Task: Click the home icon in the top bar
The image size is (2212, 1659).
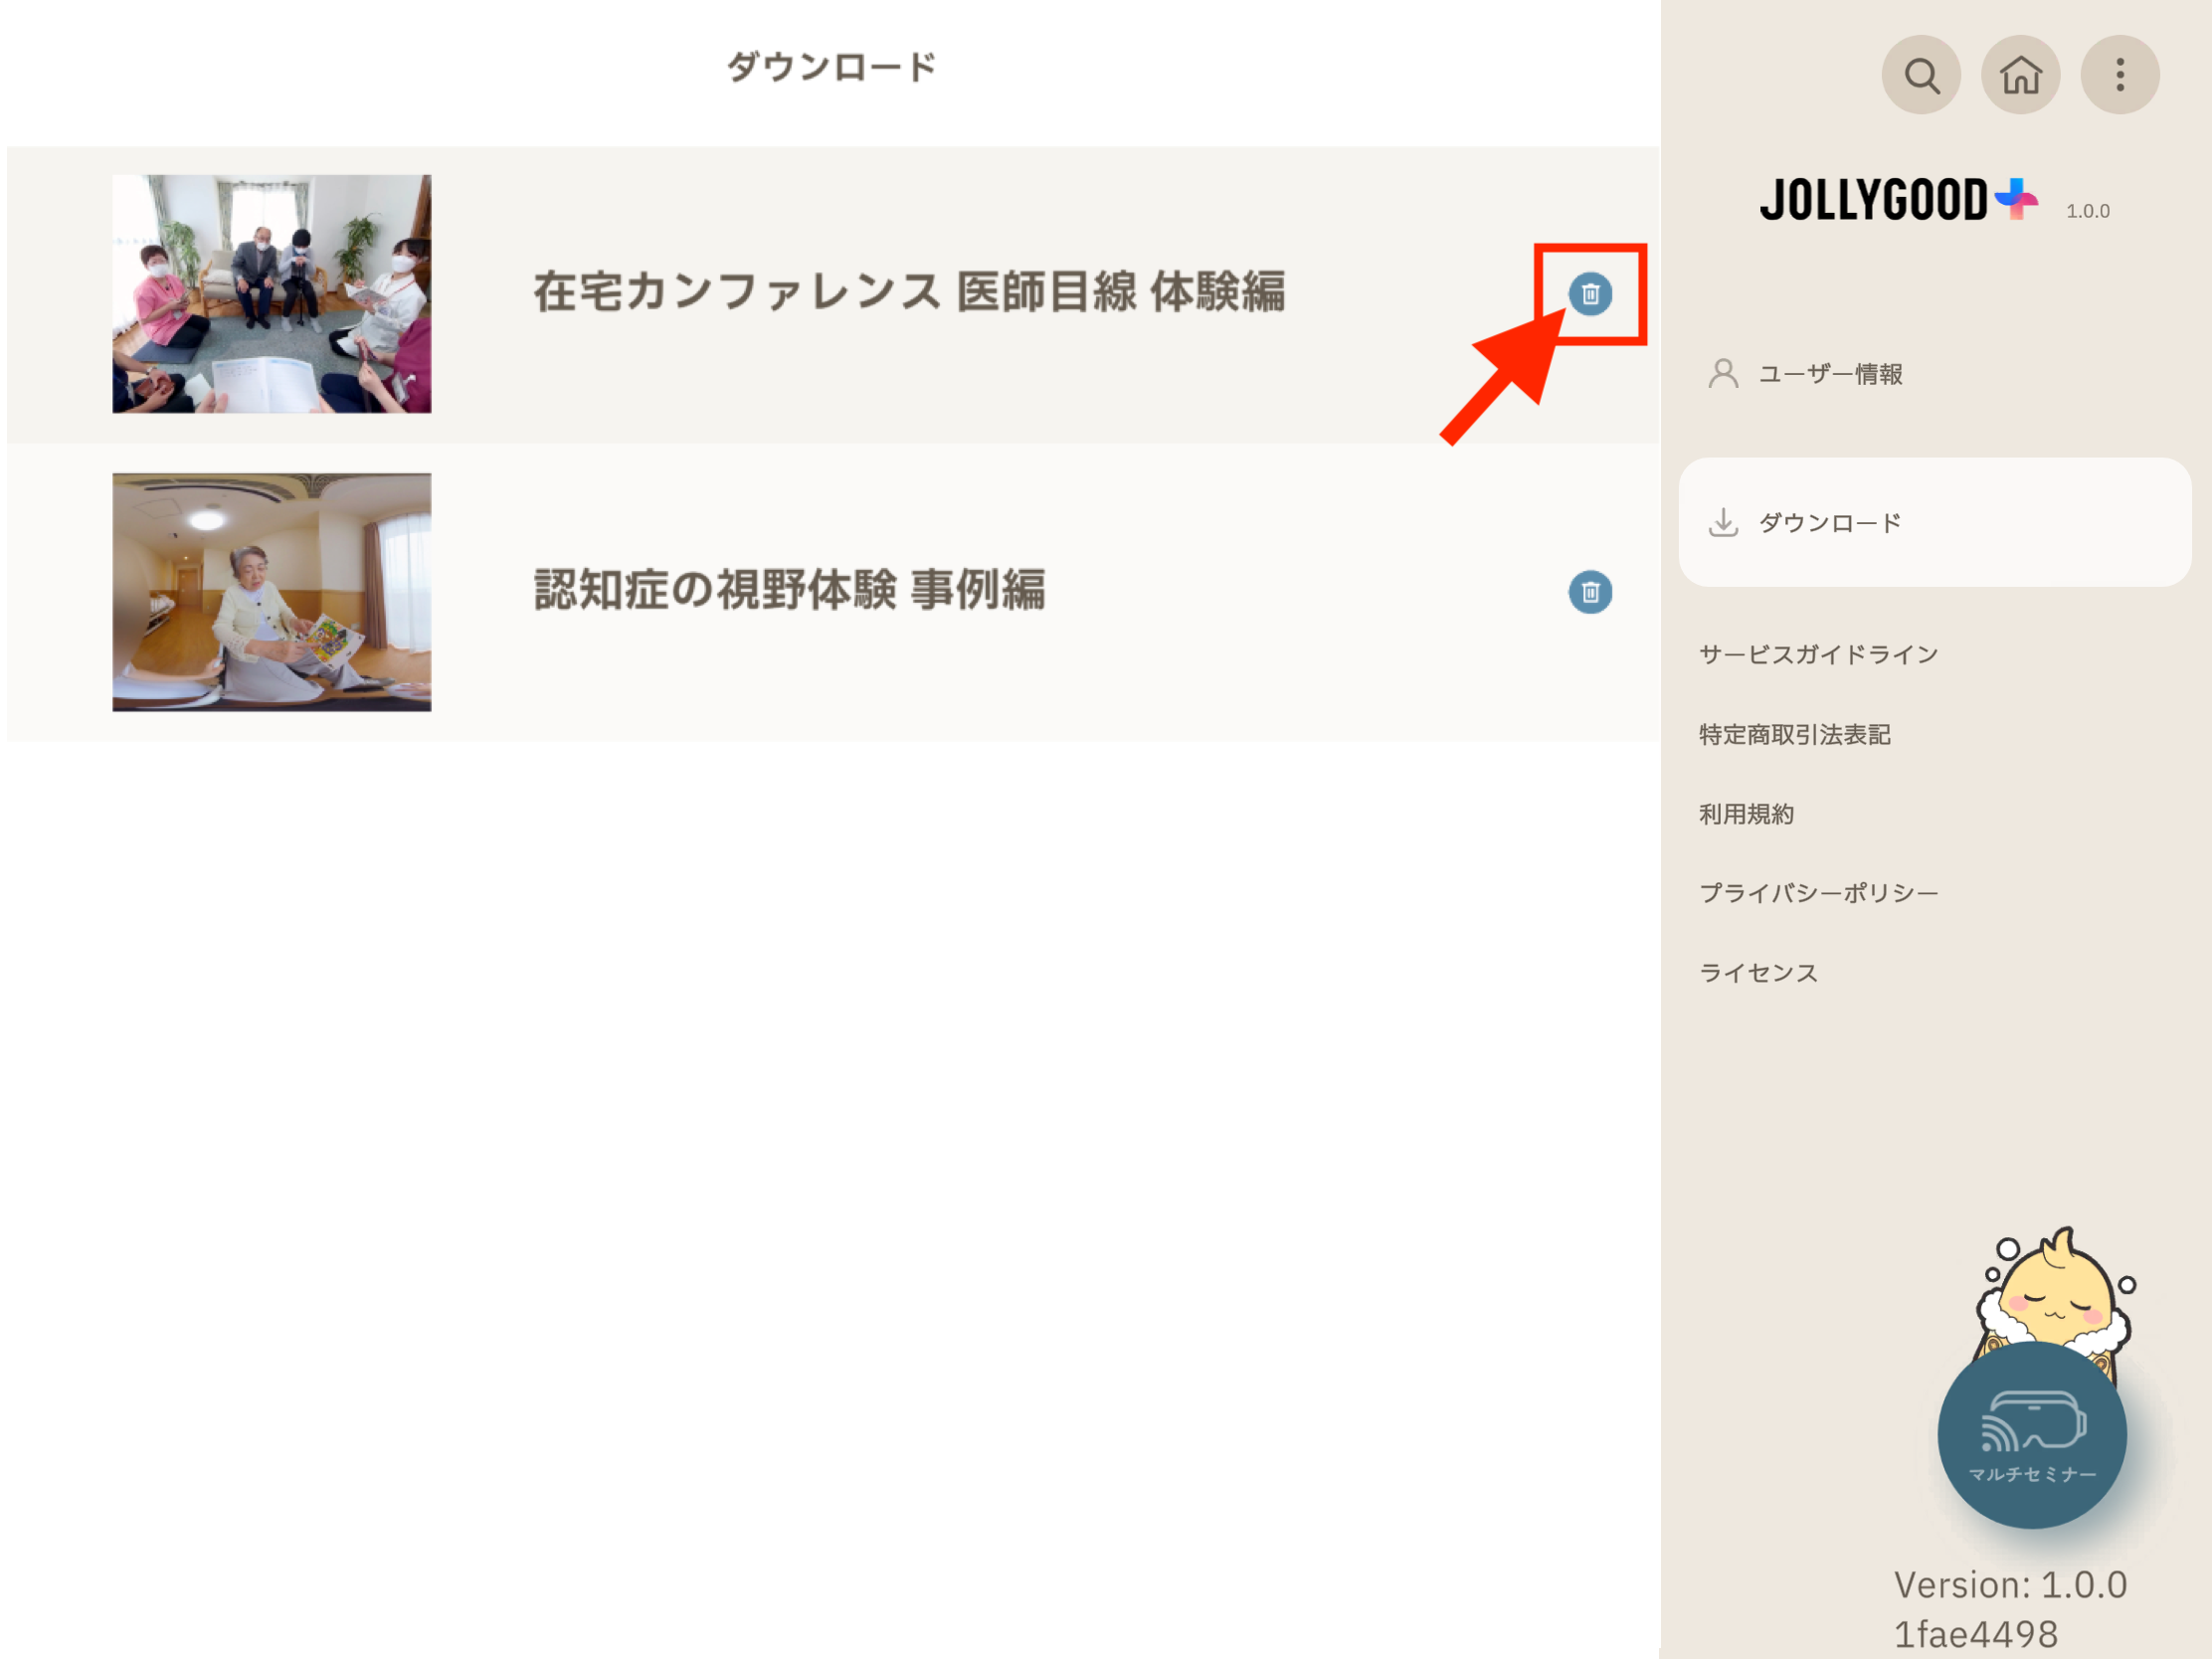Action: click(2020, 74)
